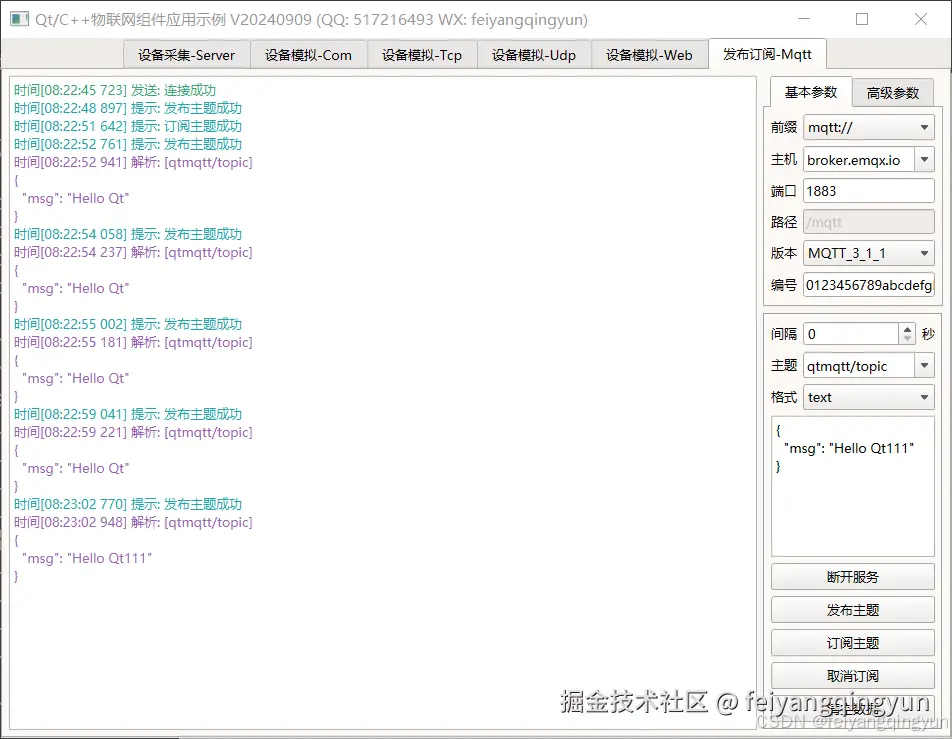Viewport: 952px width, 739px height.
Task: Click the 清空数据 clear data button
Action: point(852,707)
